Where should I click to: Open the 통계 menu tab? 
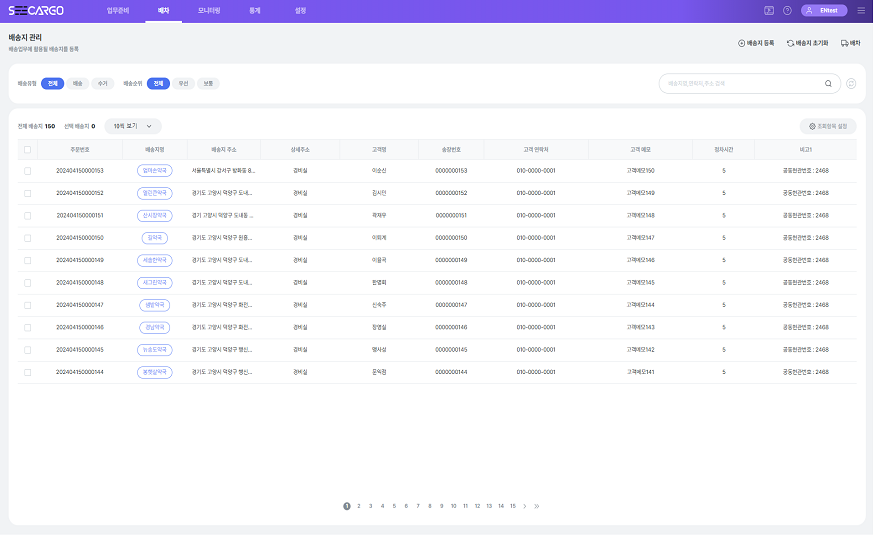(254, 10)
